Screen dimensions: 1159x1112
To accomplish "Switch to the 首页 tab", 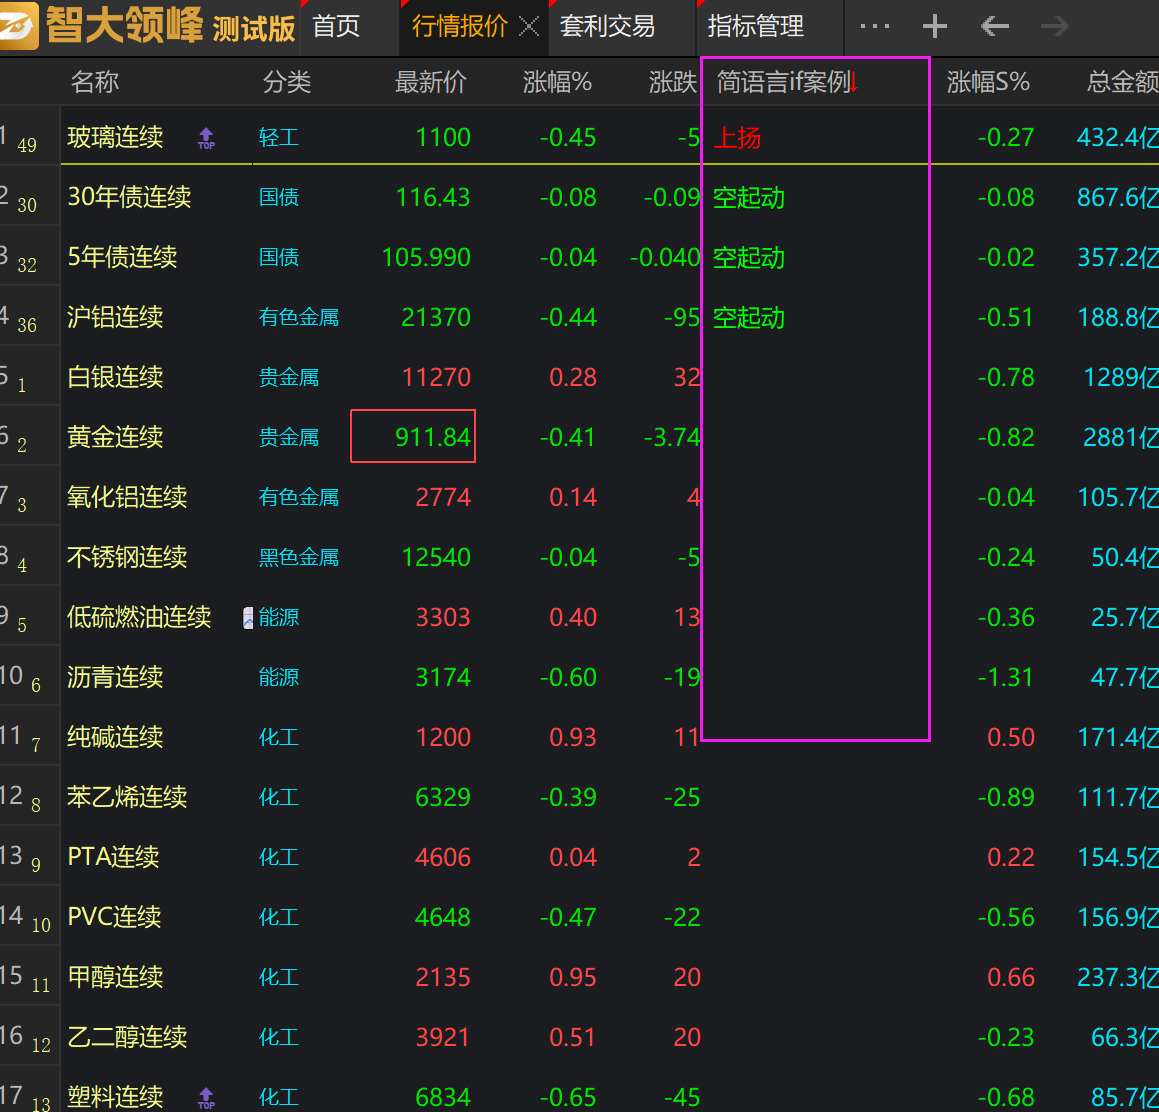I will coord(336,27).
